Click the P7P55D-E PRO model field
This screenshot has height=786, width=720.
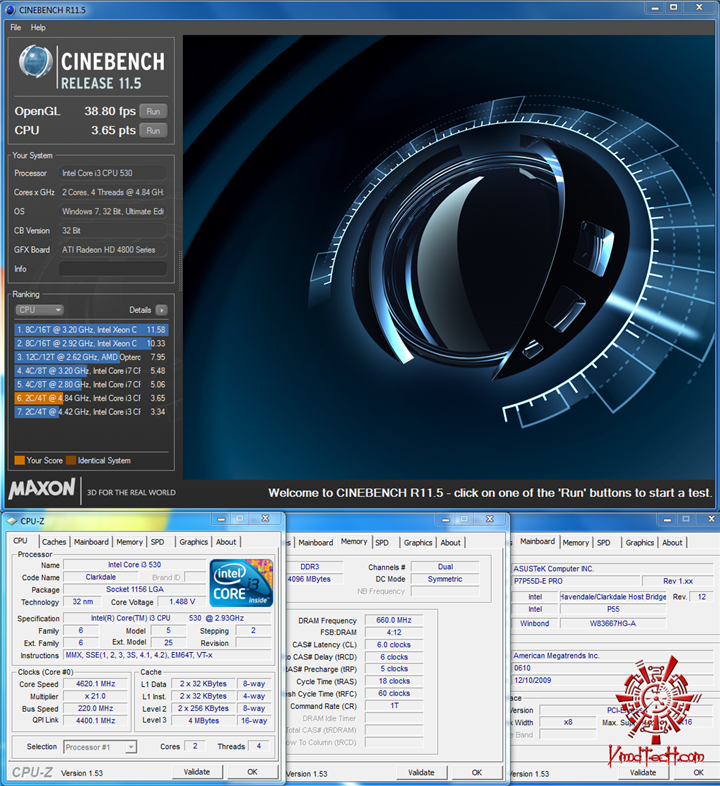coord(576,581)
